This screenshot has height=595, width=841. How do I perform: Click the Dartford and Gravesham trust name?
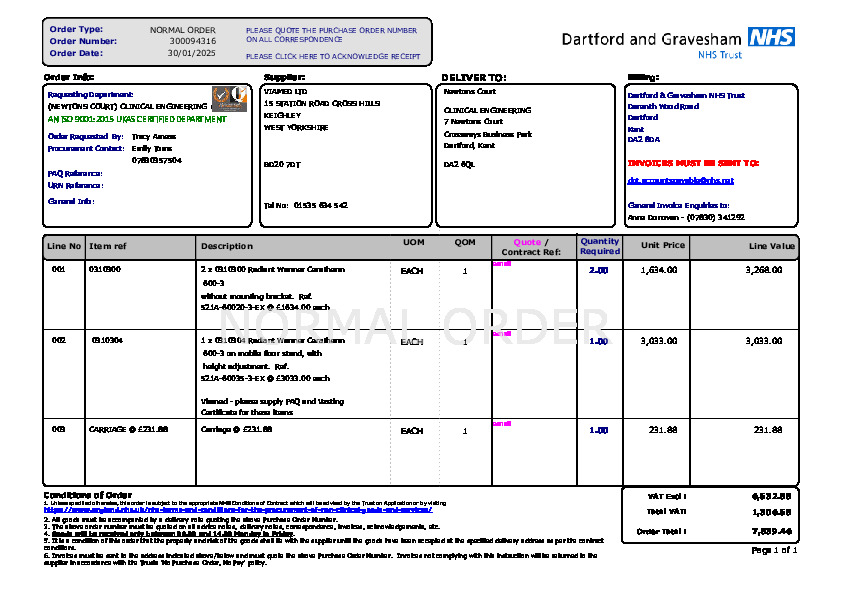click(x=652, y=40)
